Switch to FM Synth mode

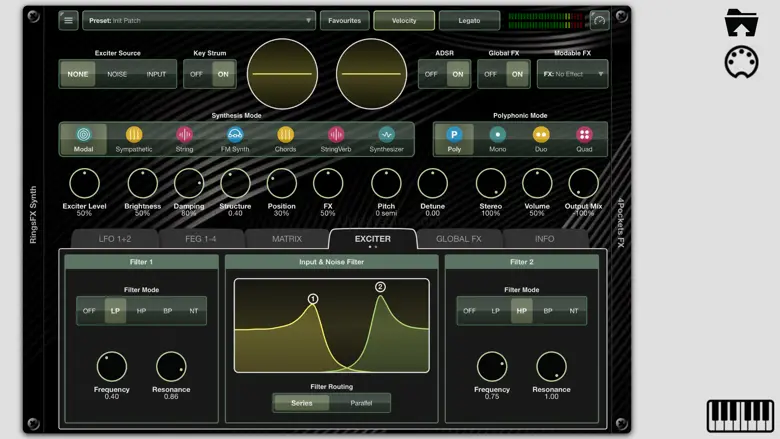(x=235, y=135)
